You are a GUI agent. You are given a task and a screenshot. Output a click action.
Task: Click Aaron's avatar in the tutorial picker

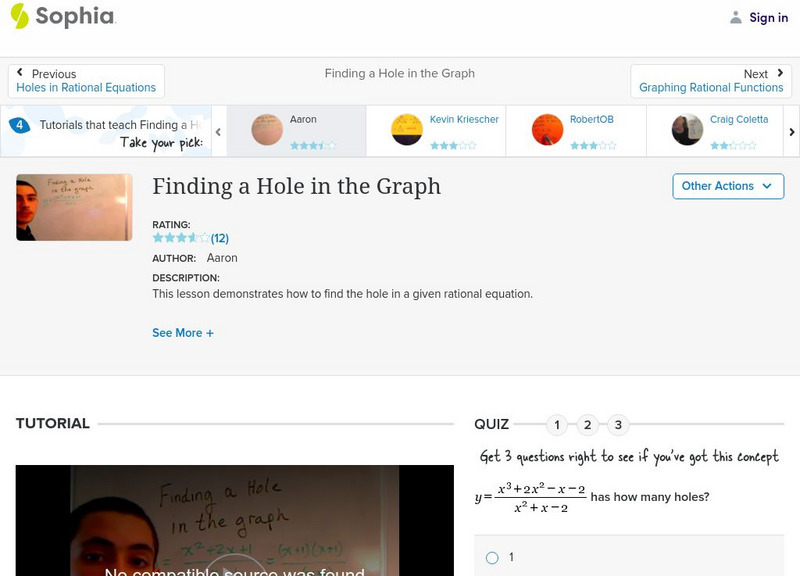pyautogui.click(x=265, y=128)
